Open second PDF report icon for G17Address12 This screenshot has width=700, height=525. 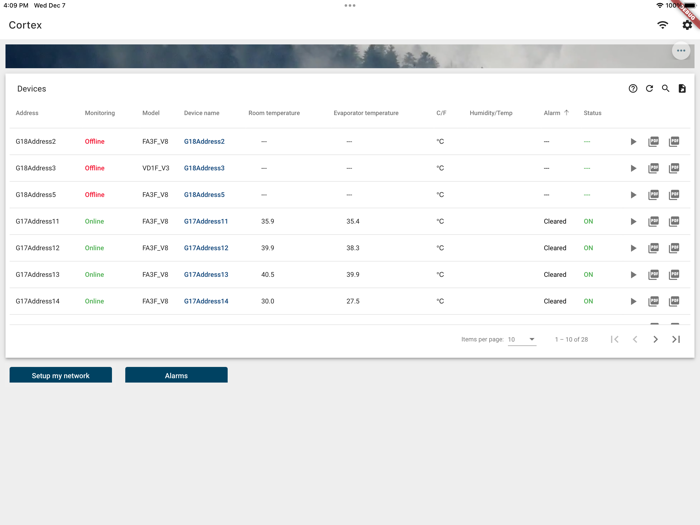(674, 248)
